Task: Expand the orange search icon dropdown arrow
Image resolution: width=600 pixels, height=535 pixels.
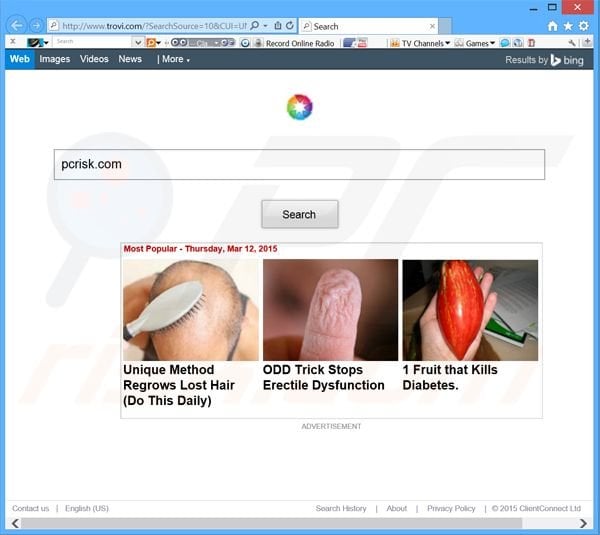Action: (158, 43)
